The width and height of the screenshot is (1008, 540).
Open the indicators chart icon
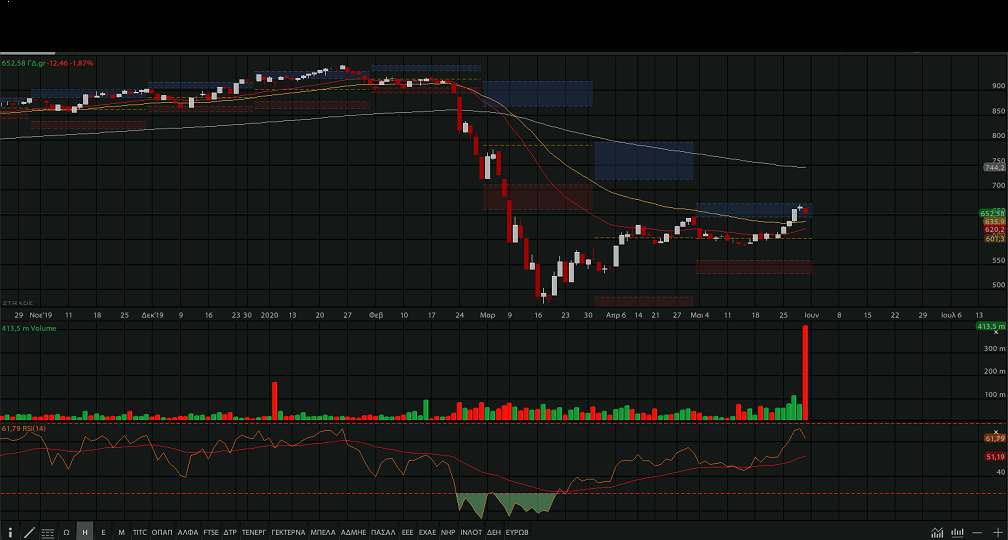click(937, 532)
